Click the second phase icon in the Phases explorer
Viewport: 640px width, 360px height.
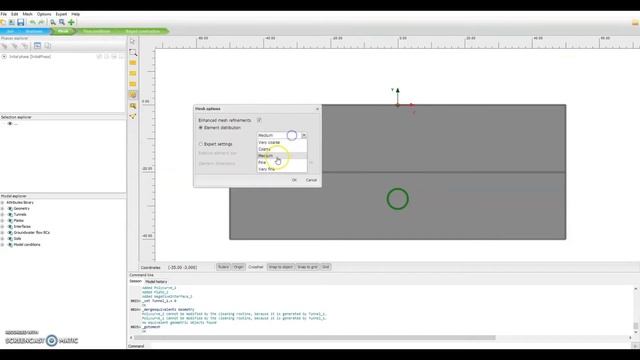(15, 46)
